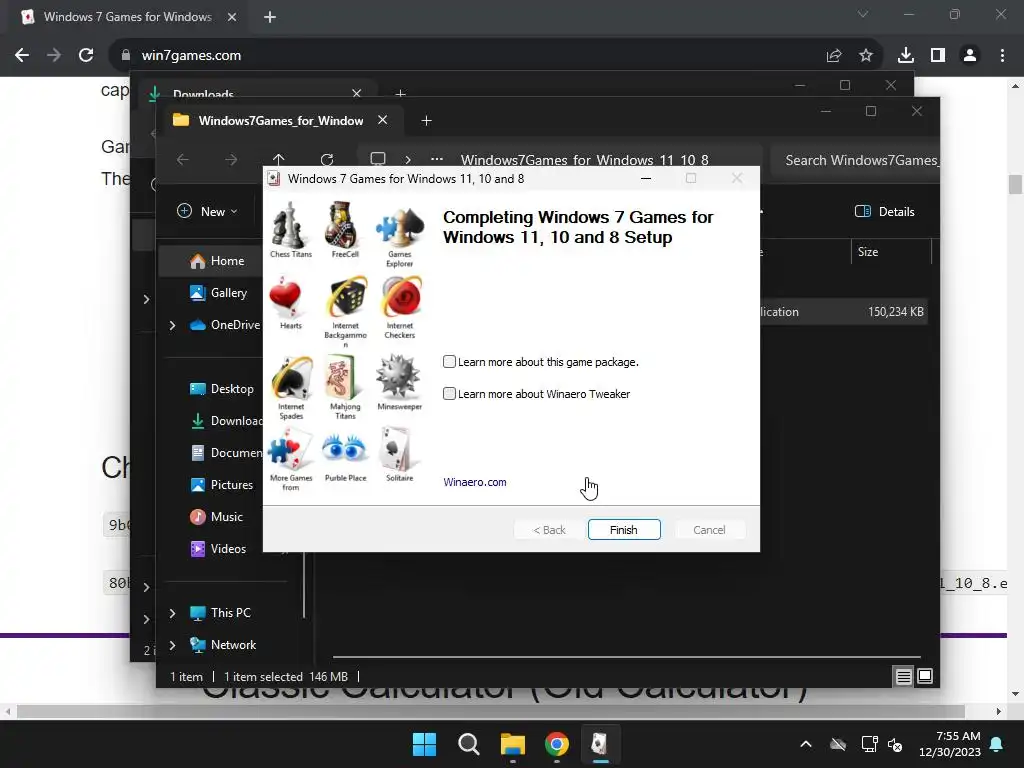This screenshot has height=768, width=1024.
Task: Open the New dropdown in File Explorer
Action: 207,212
